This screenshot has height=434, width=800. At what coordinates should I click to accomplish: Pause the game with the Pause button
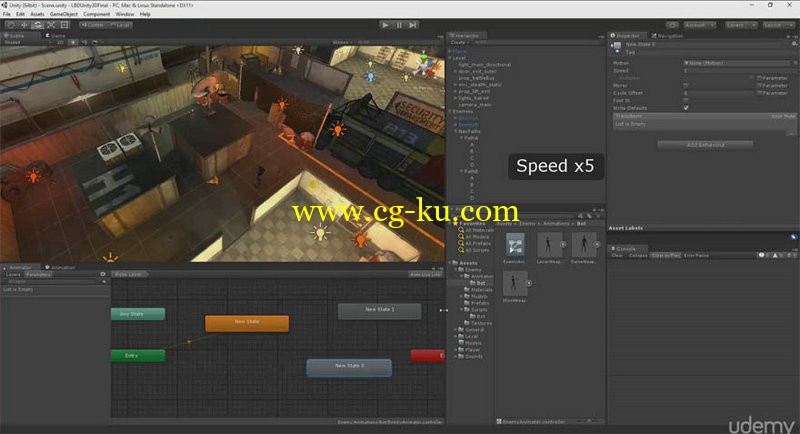coord(399,24)
